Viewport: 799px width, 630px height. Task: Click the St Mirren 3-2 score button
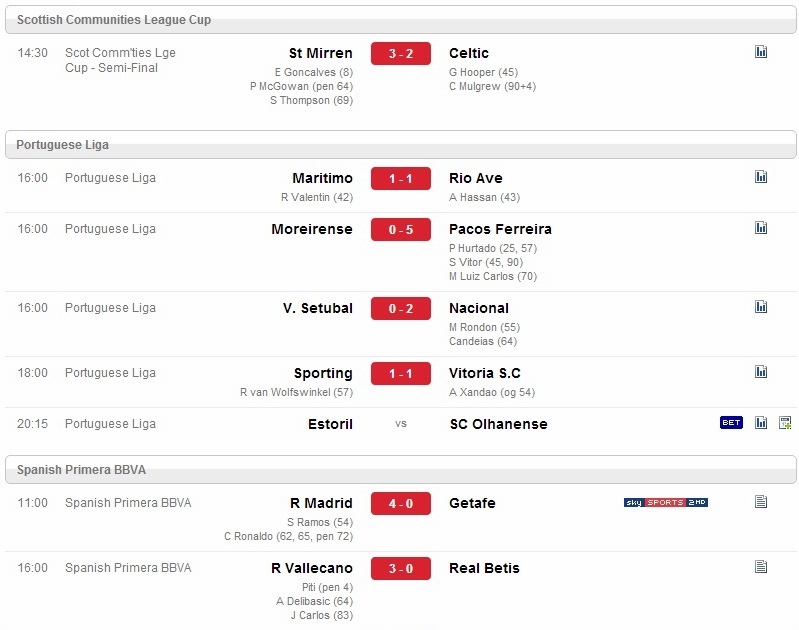[x=401, y=54]
